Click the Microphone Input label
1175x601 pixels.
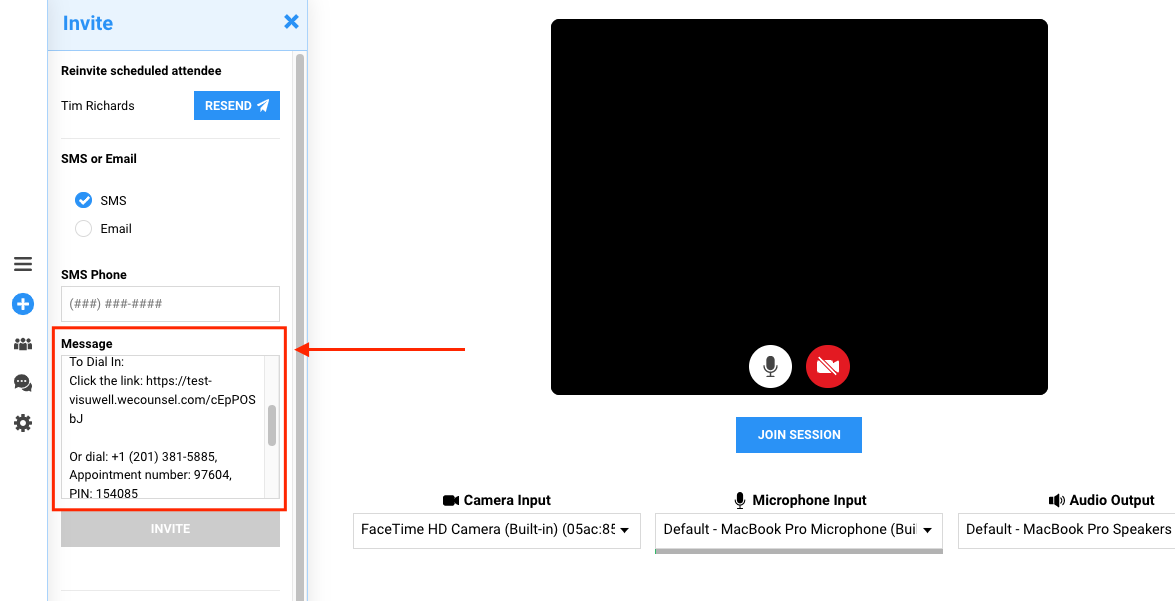(x=808, y=501)
